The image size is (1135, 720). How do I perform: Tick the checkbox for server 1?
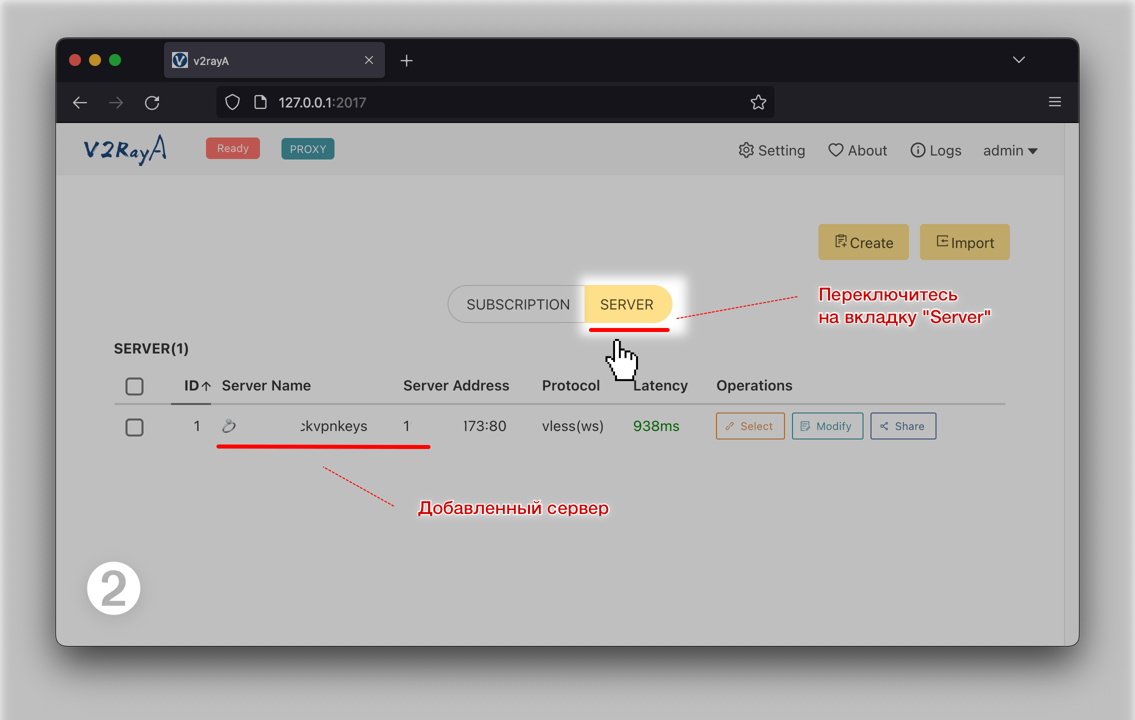134,427
